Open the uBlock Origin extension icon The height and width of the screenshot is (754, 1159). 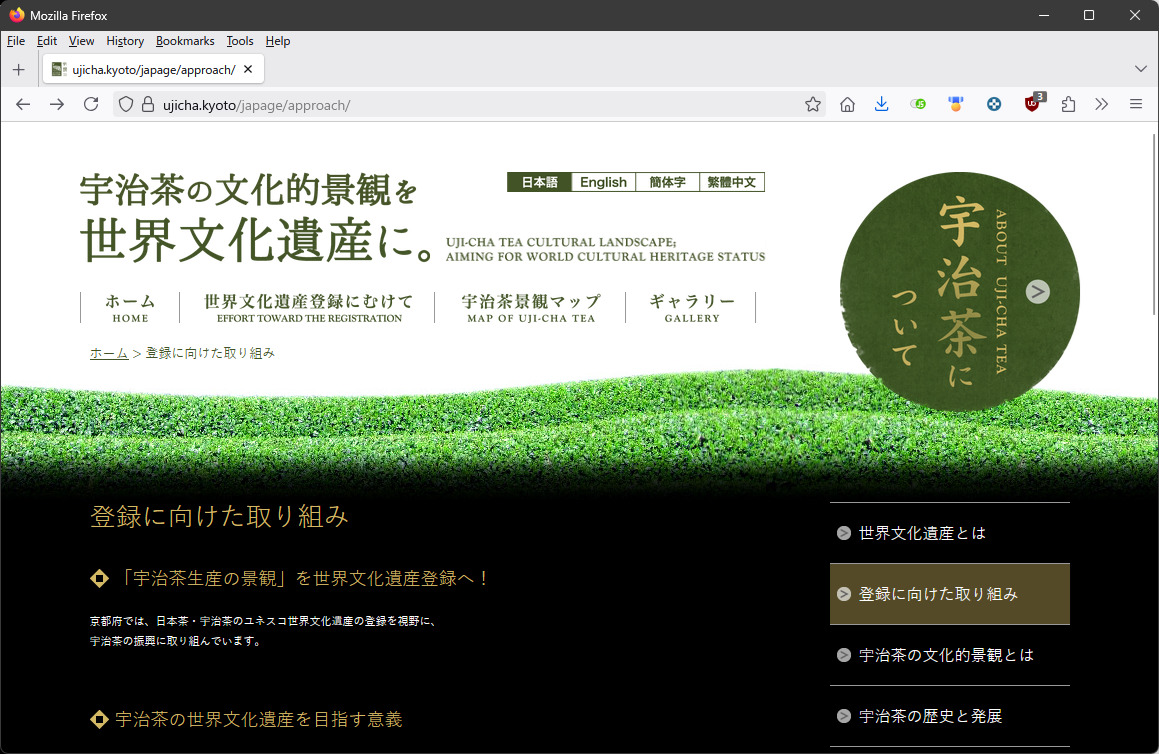coord(1032,104)
